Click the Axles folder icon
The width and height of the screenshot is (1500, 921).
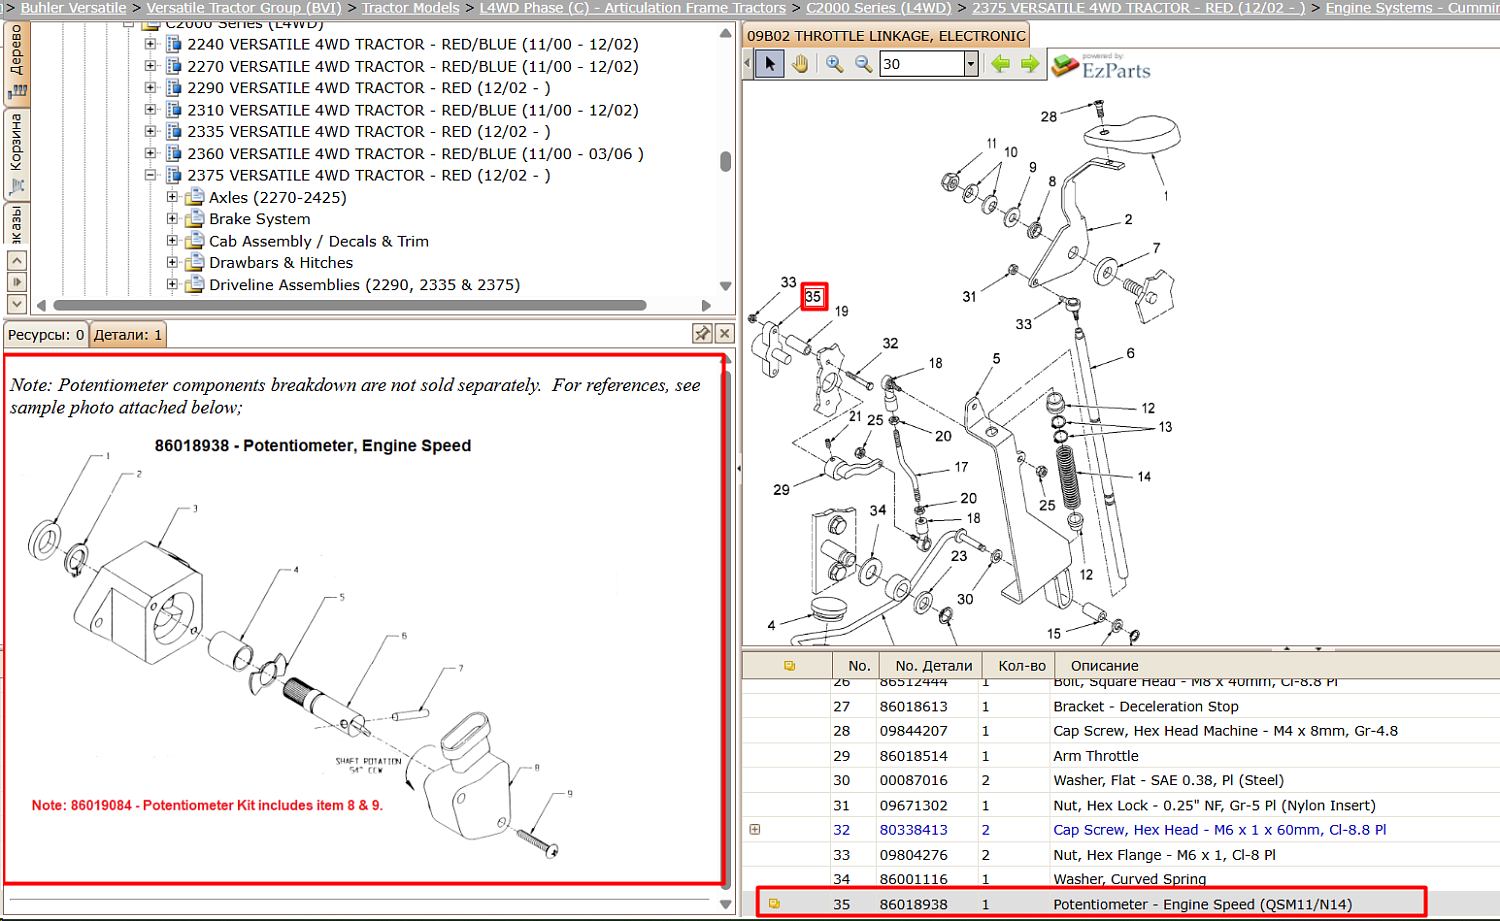click(195, 197)
